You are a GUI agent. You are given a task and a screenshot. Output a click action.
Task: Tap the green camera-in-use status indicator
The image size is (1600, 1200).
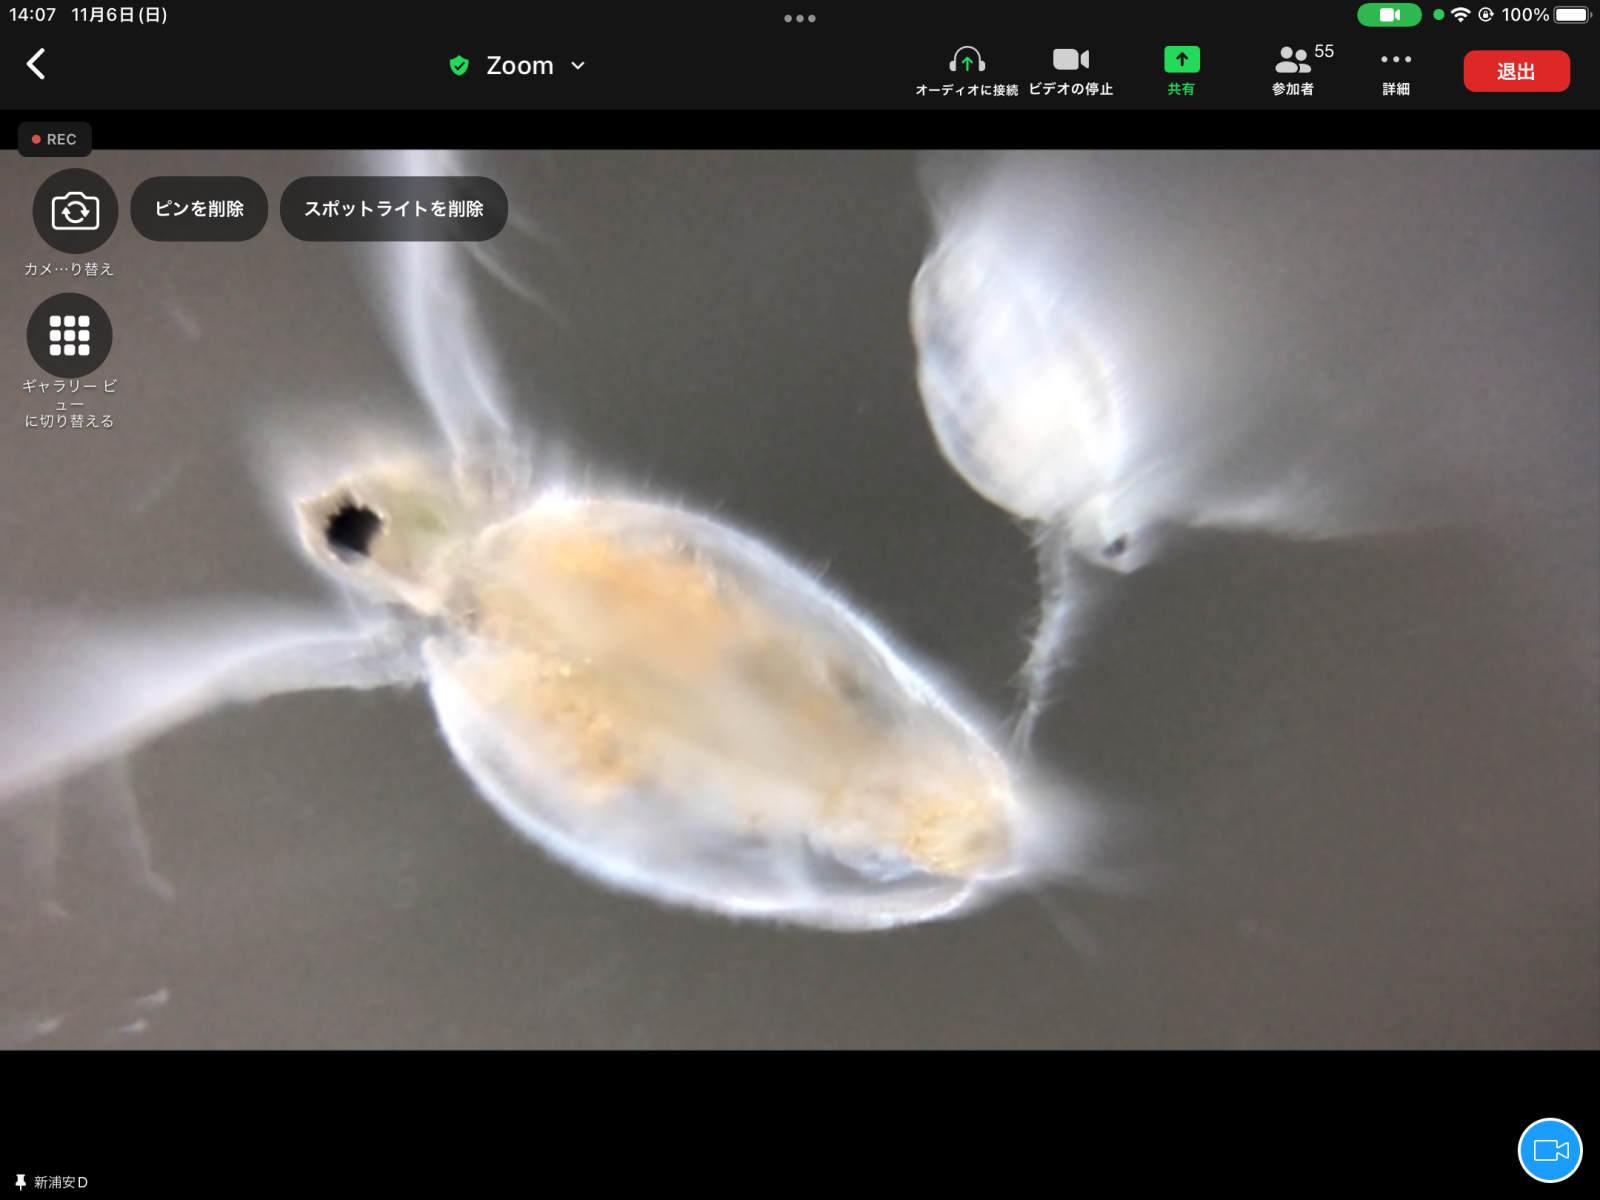[x=1389, y=15]
